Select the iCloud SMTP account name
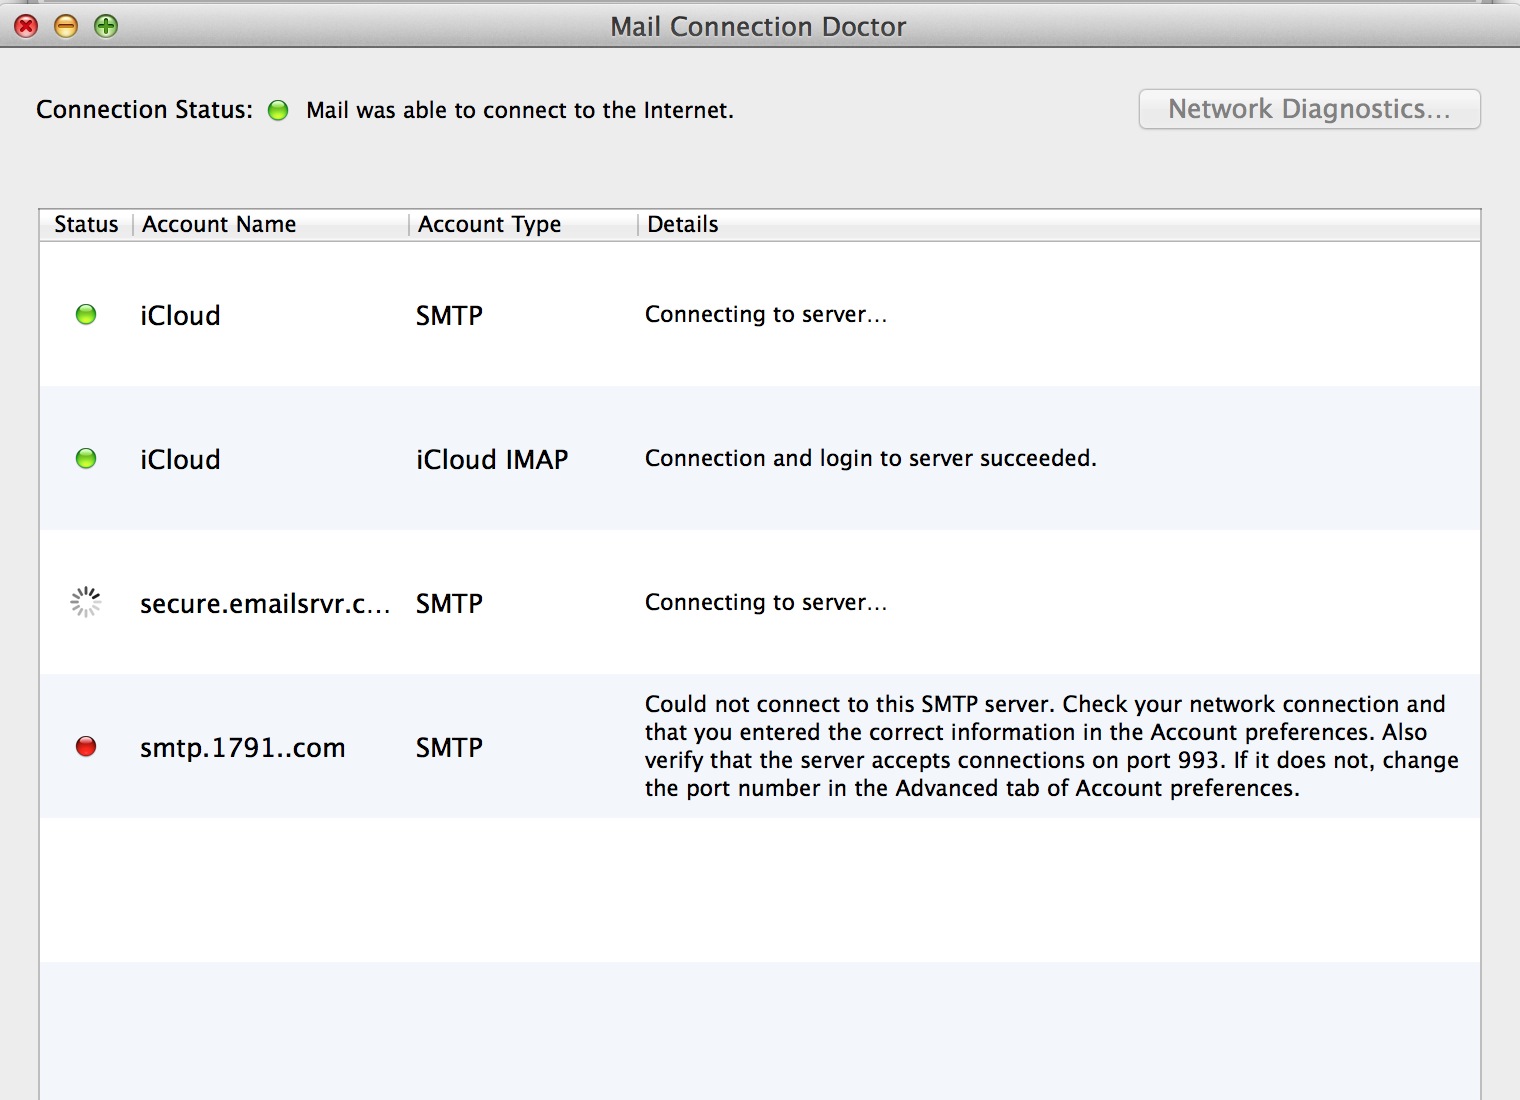Viewport: 1520px width, 1100px height. click(180, 316)
